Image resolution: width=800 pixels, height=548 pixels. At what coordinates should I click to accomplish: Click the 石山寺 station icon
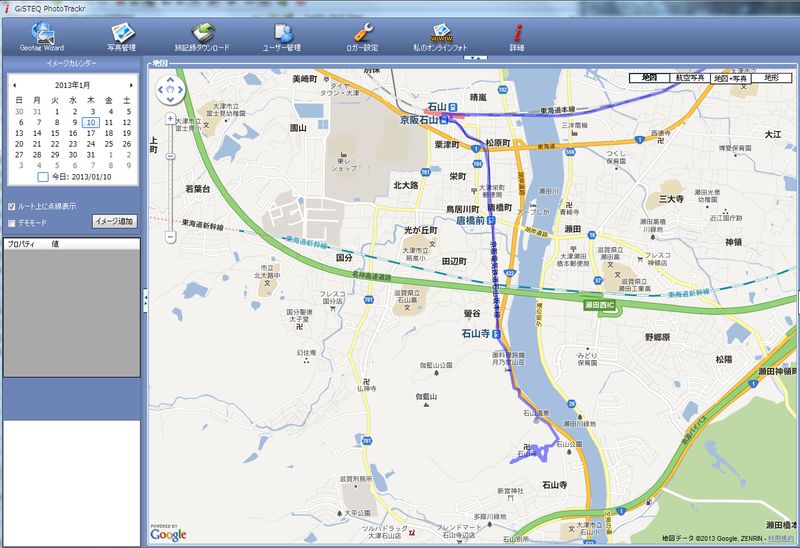coord(496,334)
